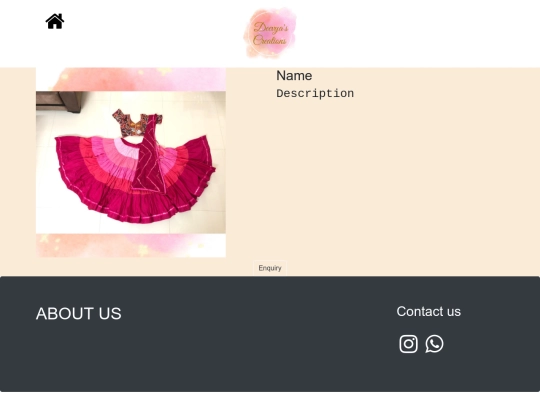Select the ABOUT US footer heading
This screenshot has width=540, height=405.
coord(79,314)
